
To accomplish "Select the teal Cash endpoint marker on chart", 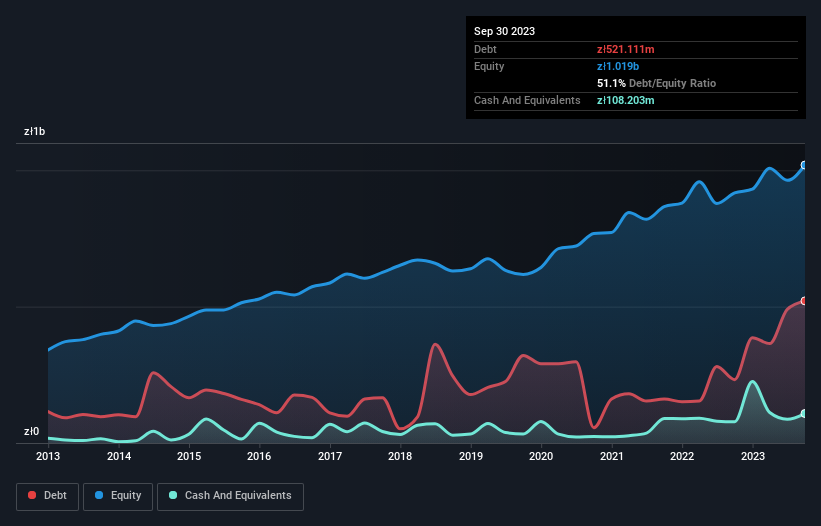I will [x=804, y=413].
